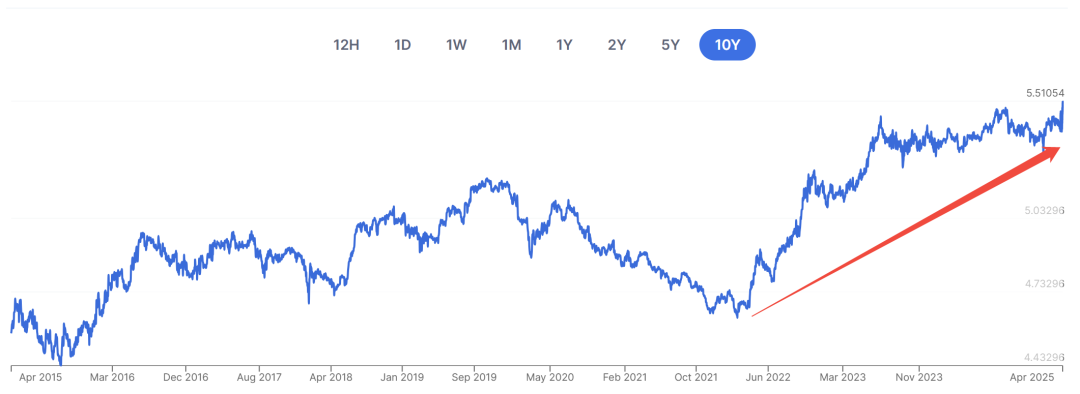The height and width of the screenshot is (394, 1080).
Task: Click the Mar 2016 axis label
Action: [114, 378]
